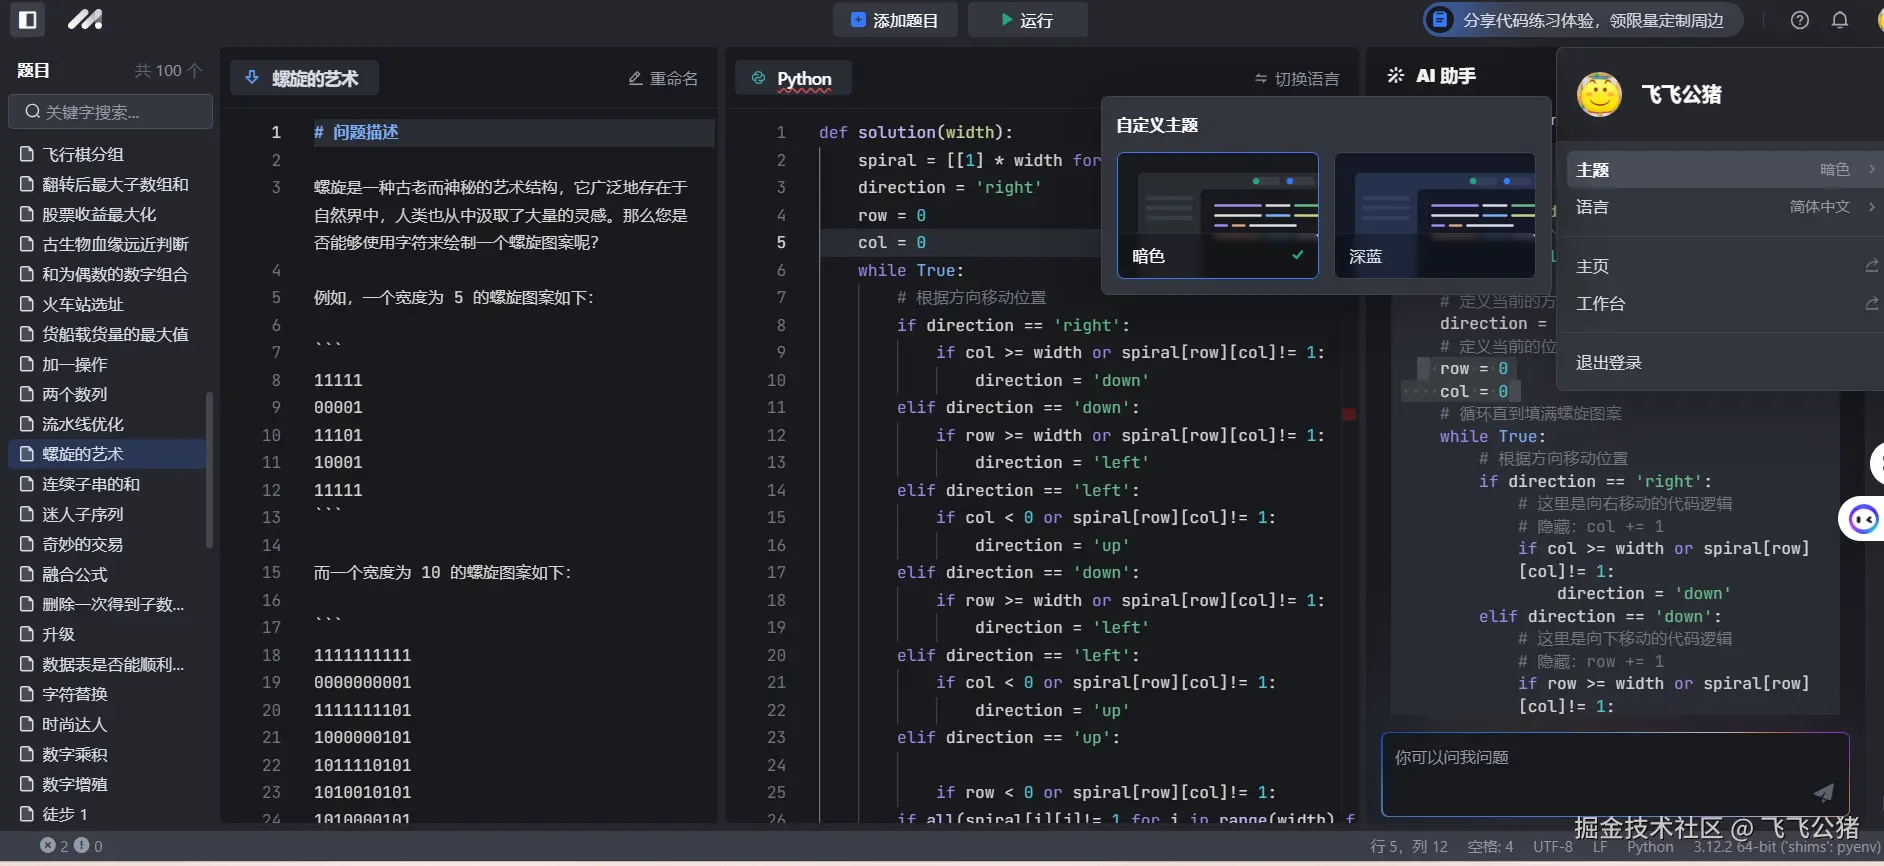This screenshot has height=866, width=1884.
Task: Open the 火车站选址 problem
Action: click(x=108, y=304)
